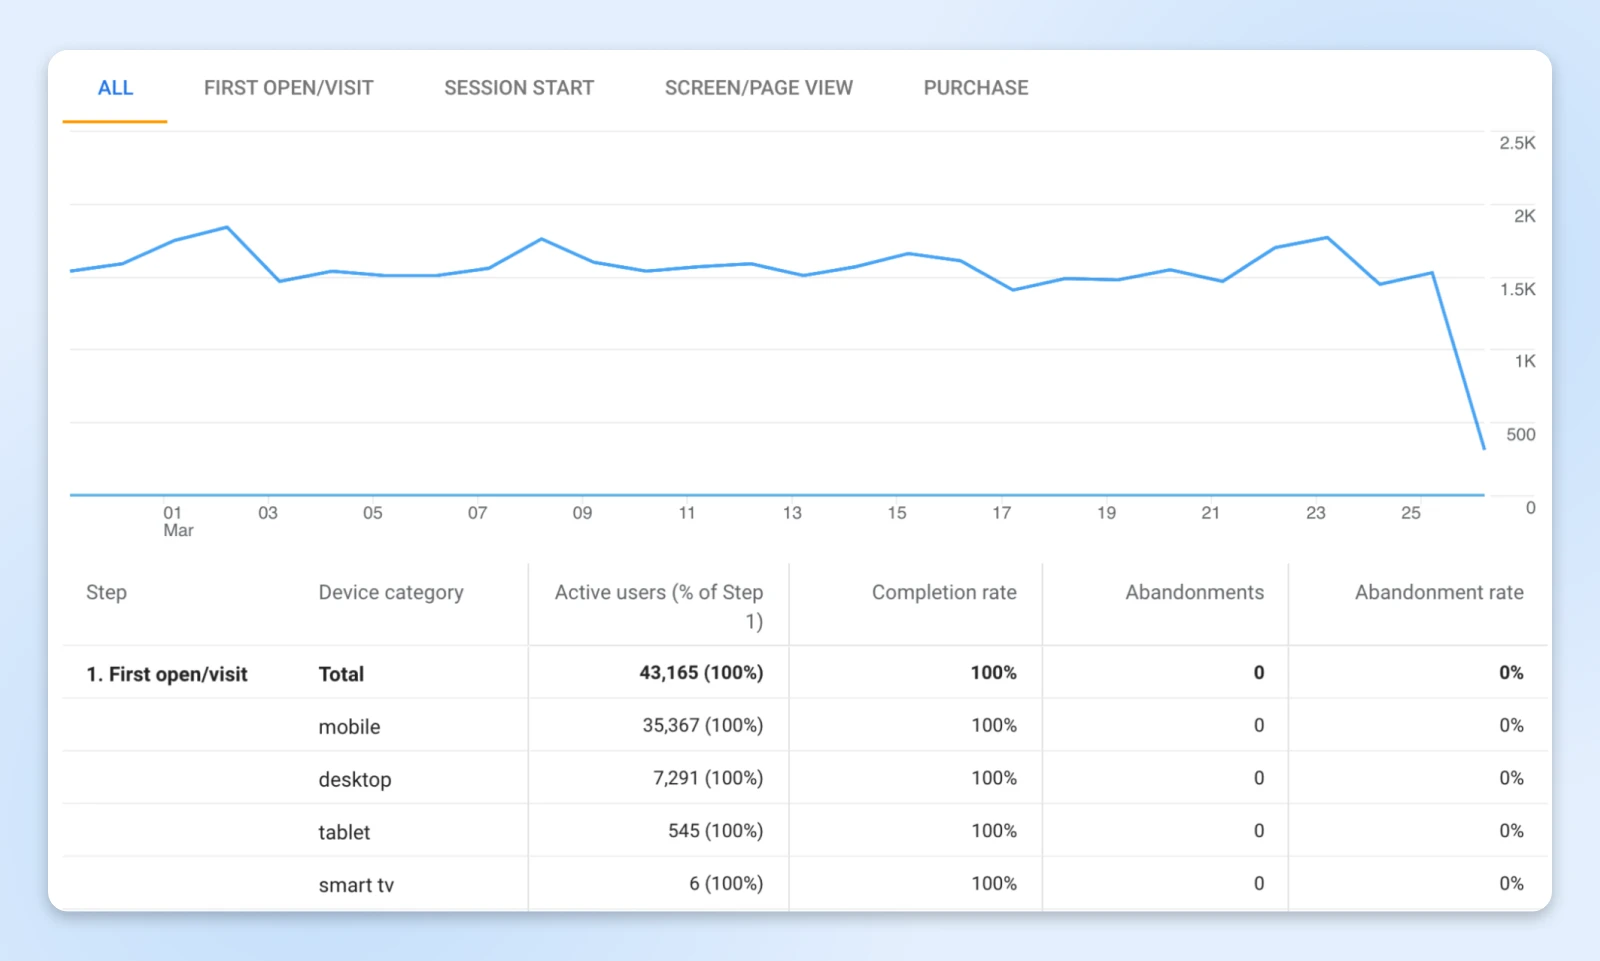Switch to the ALL tab
1600x961 pixels.
[x=115, y=88]
